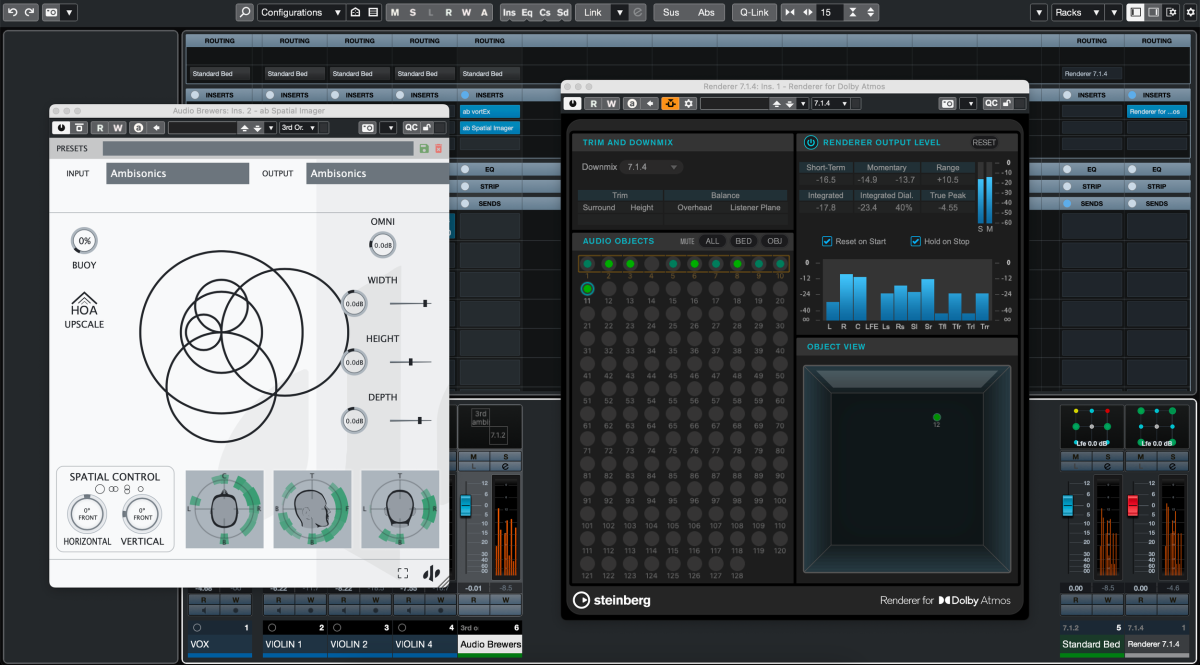Toggle the HOA Upscale icon

pos(84,305)
